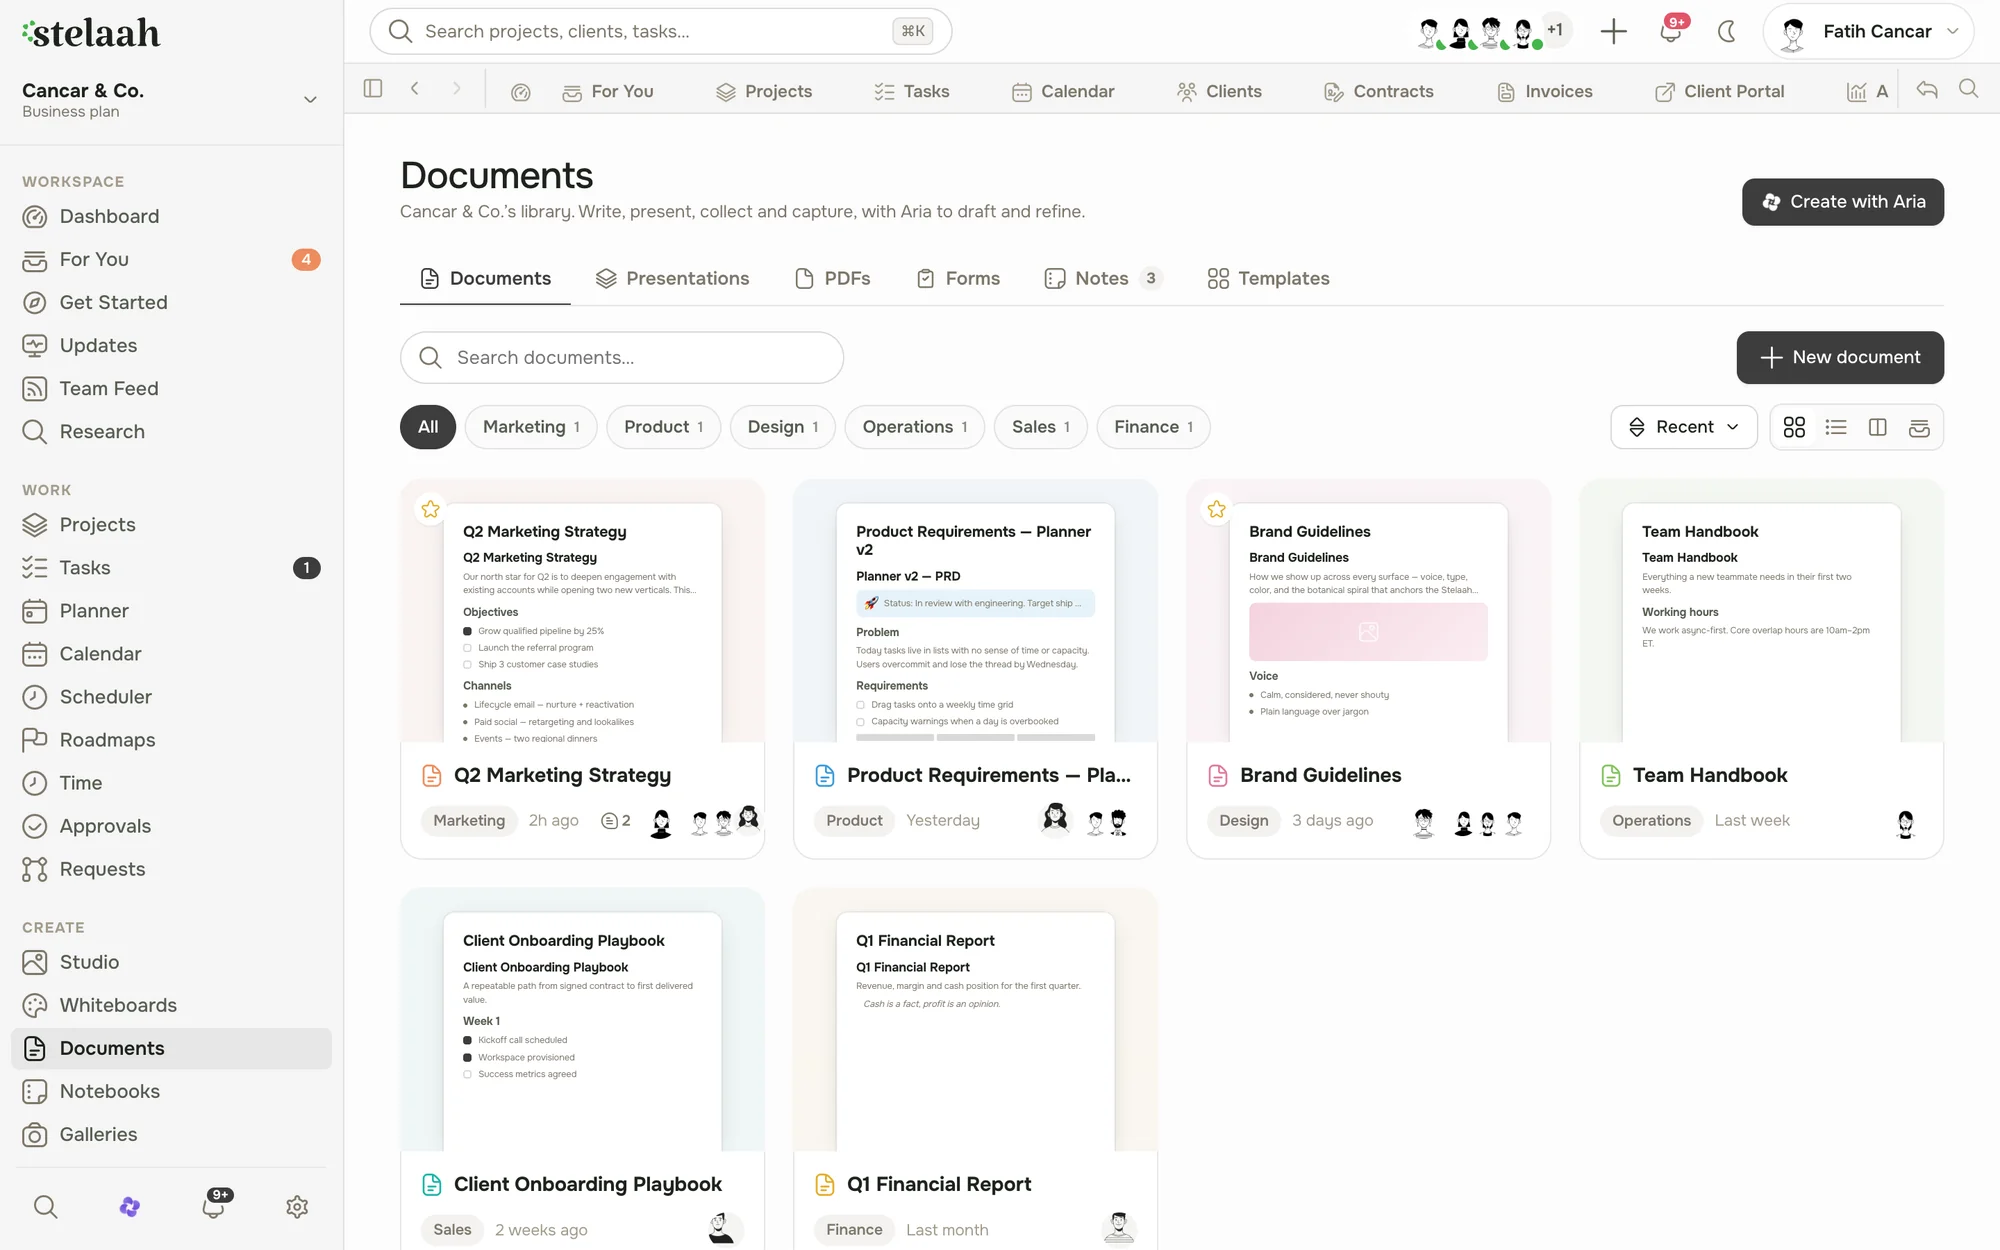Switch to stacked cards view
Image resolution: width=2000 pixels, height=1250 pixels.
(1919, 427)
